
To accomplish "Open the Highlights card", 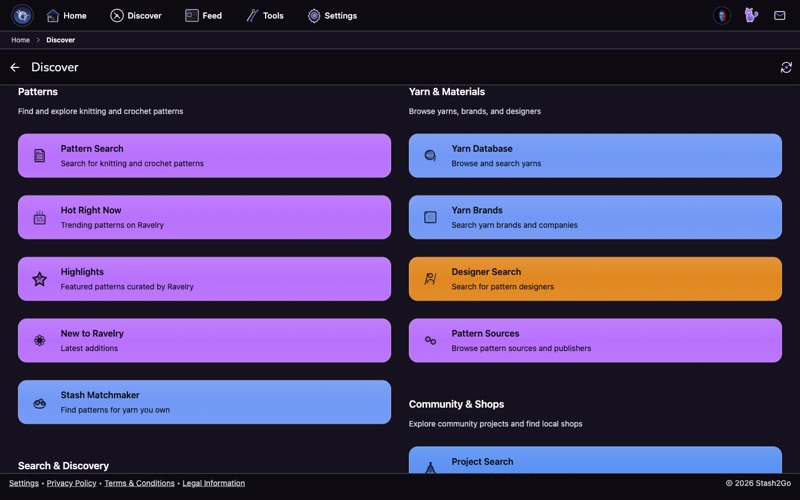I will [205, 279].
